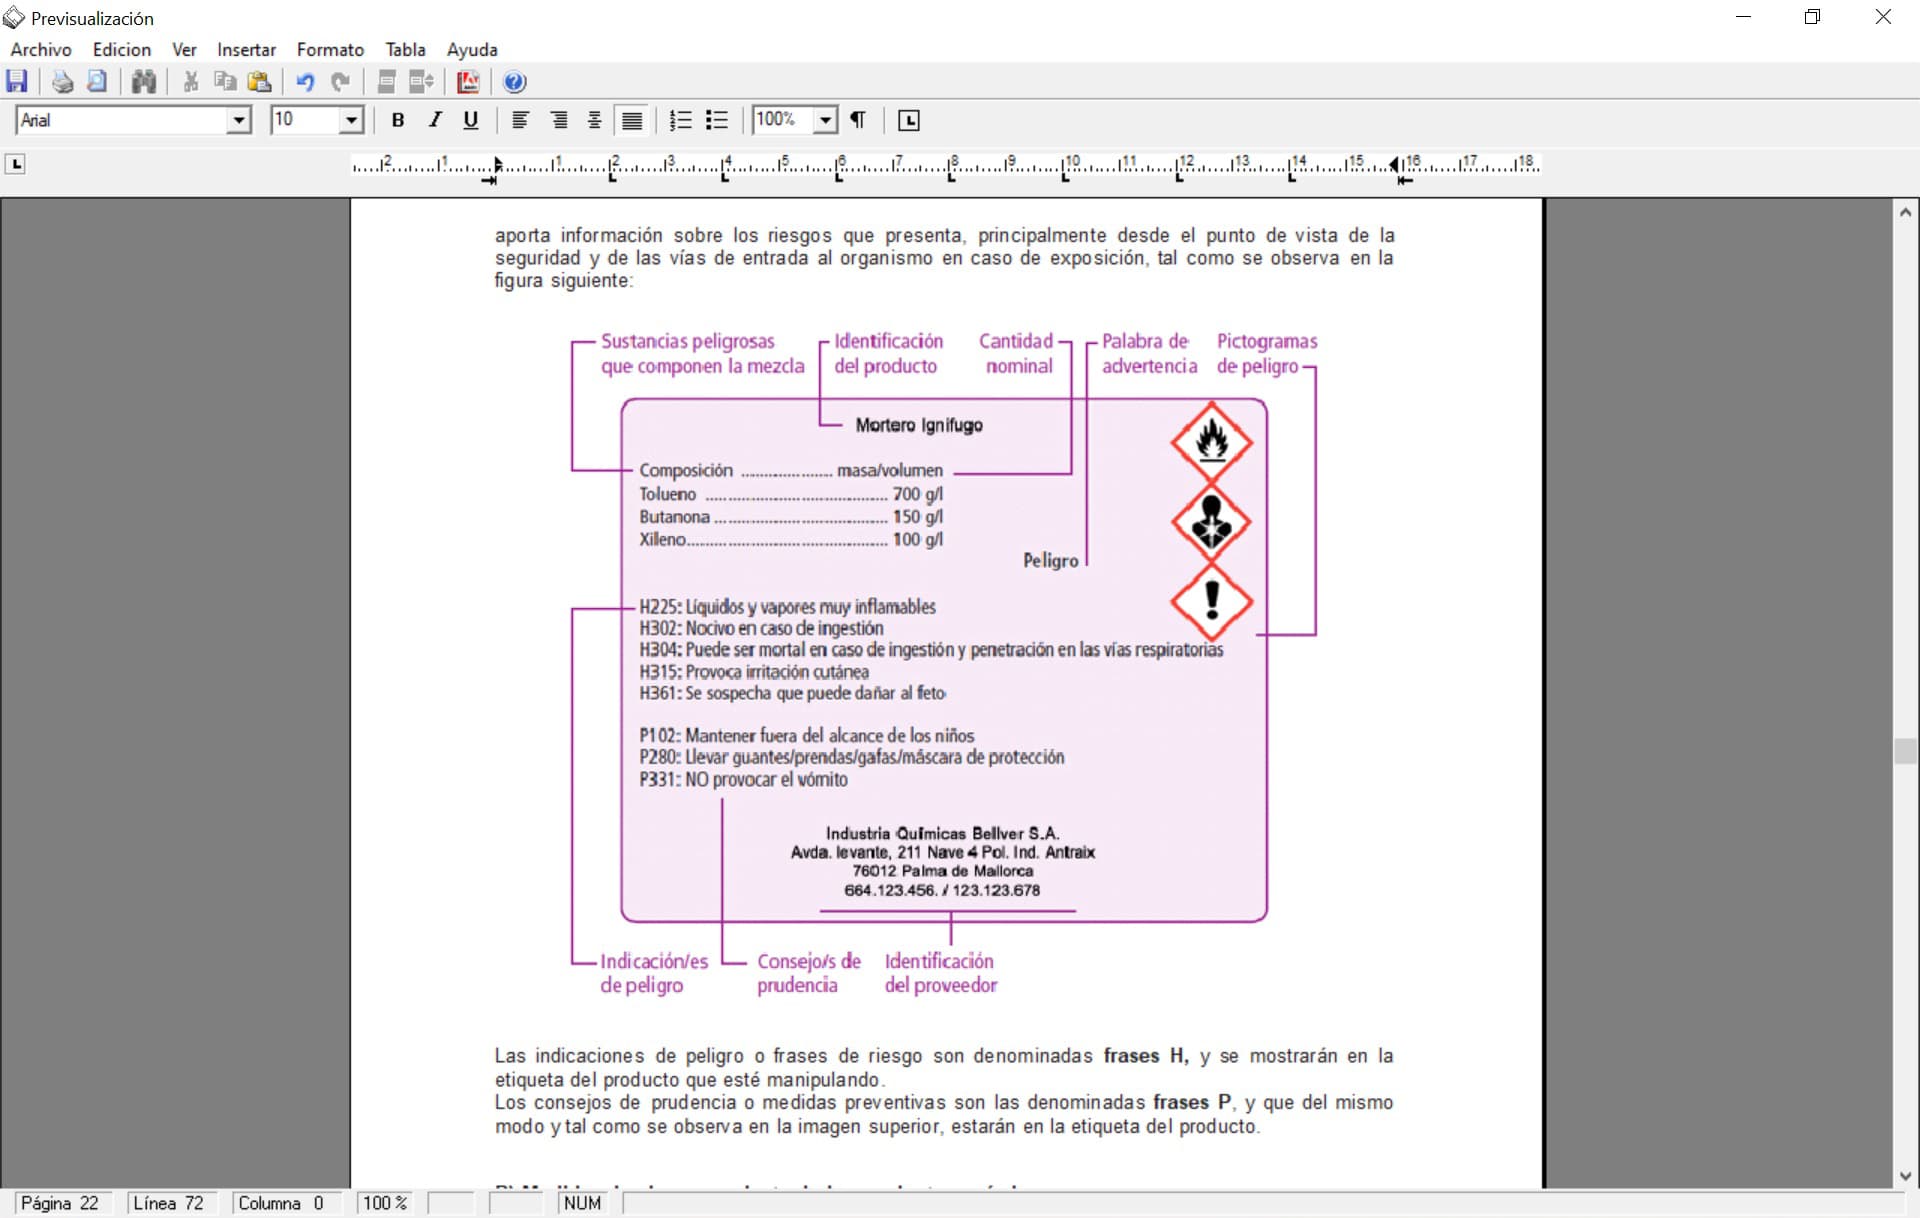
Task: Export to PDF using Adobe icon
Action: [x=468, y=82]
